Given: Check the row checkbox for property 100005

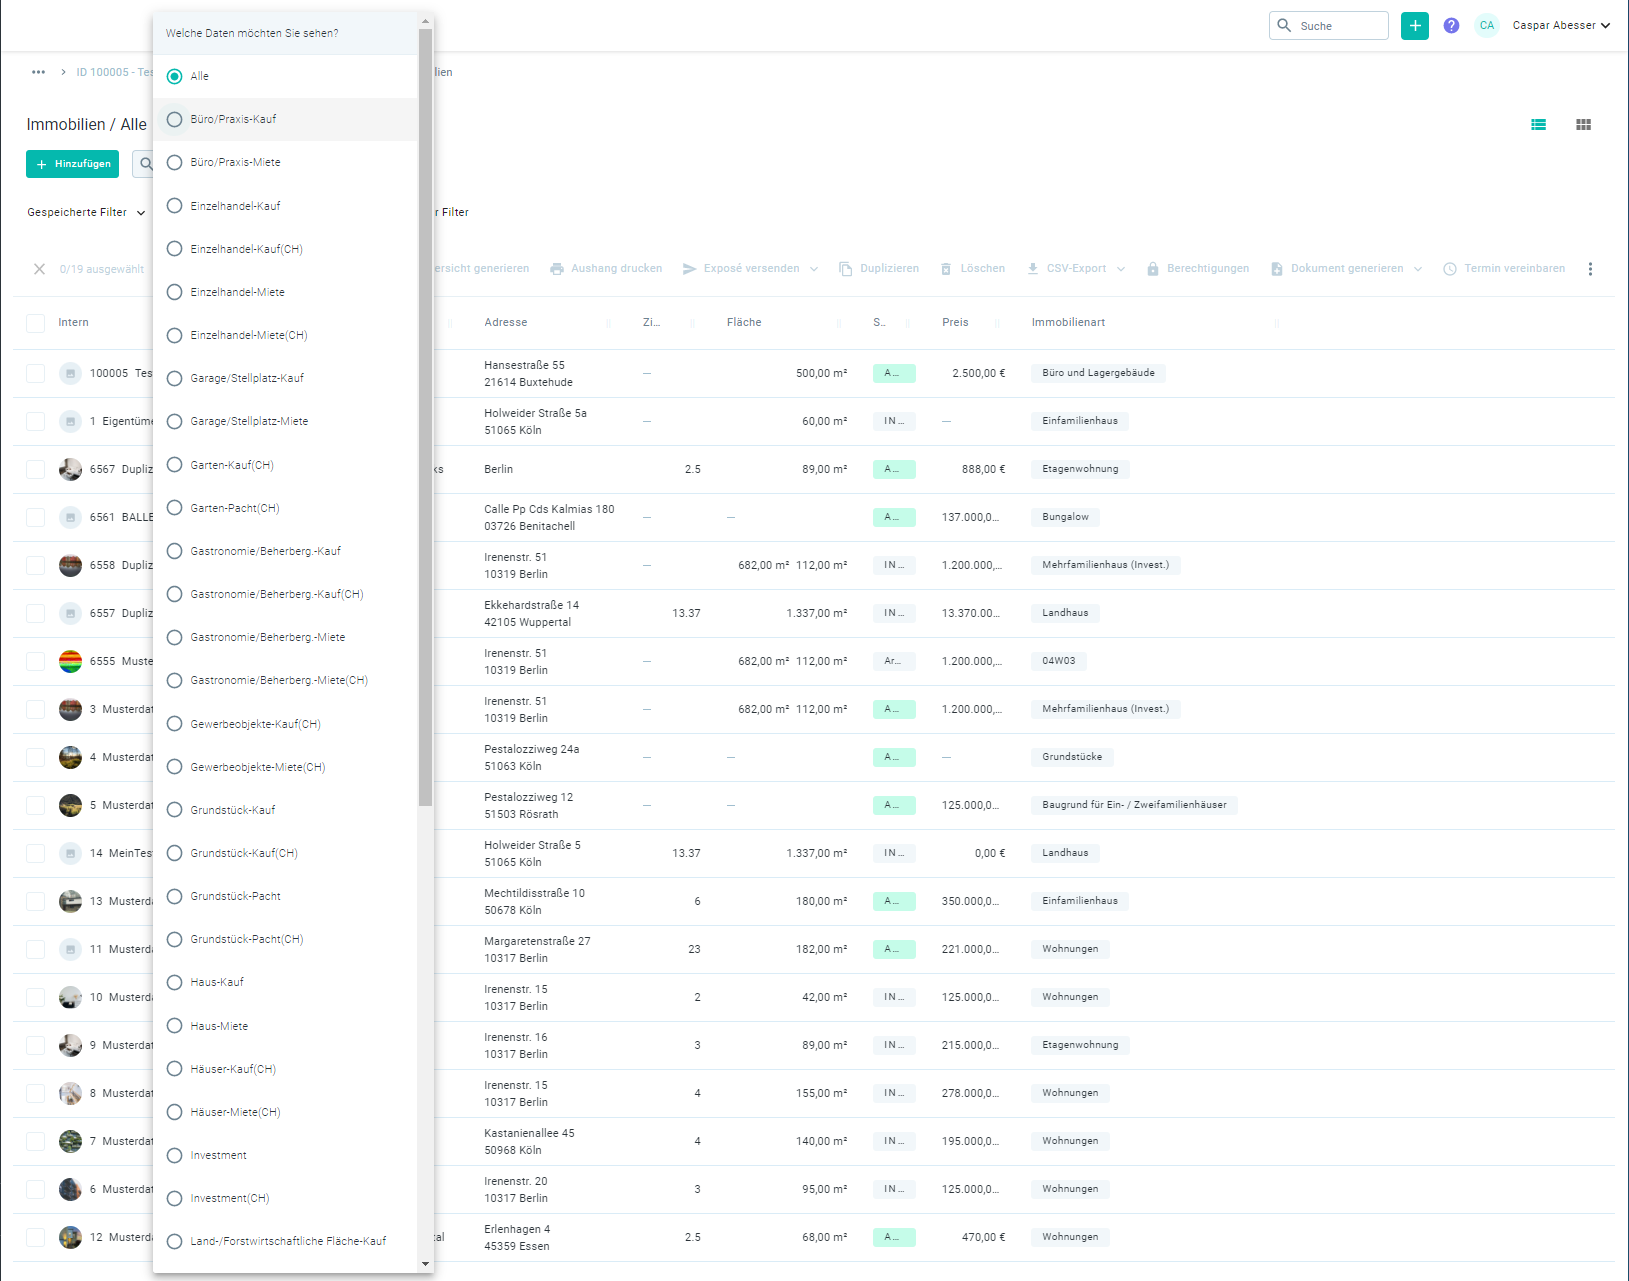Looking at the screenshot, I should coord(36,373).
